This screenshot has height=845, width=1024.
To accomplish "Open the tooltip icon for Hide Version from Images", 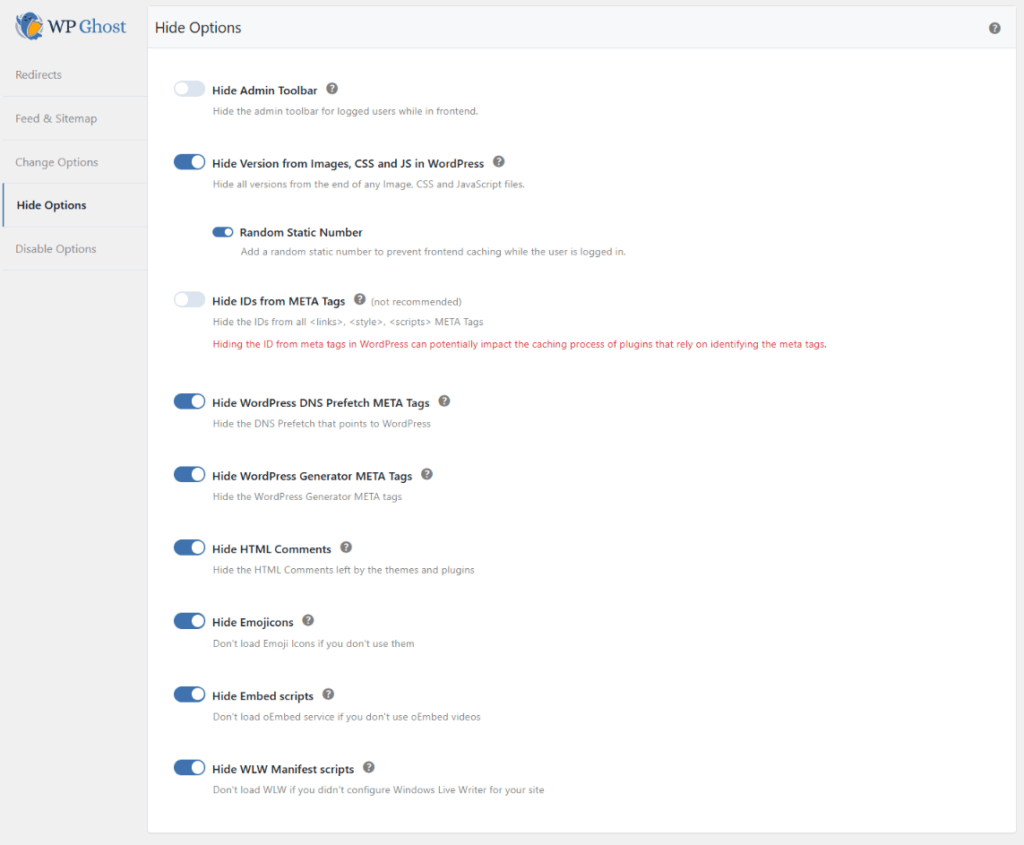I will 498,162.
